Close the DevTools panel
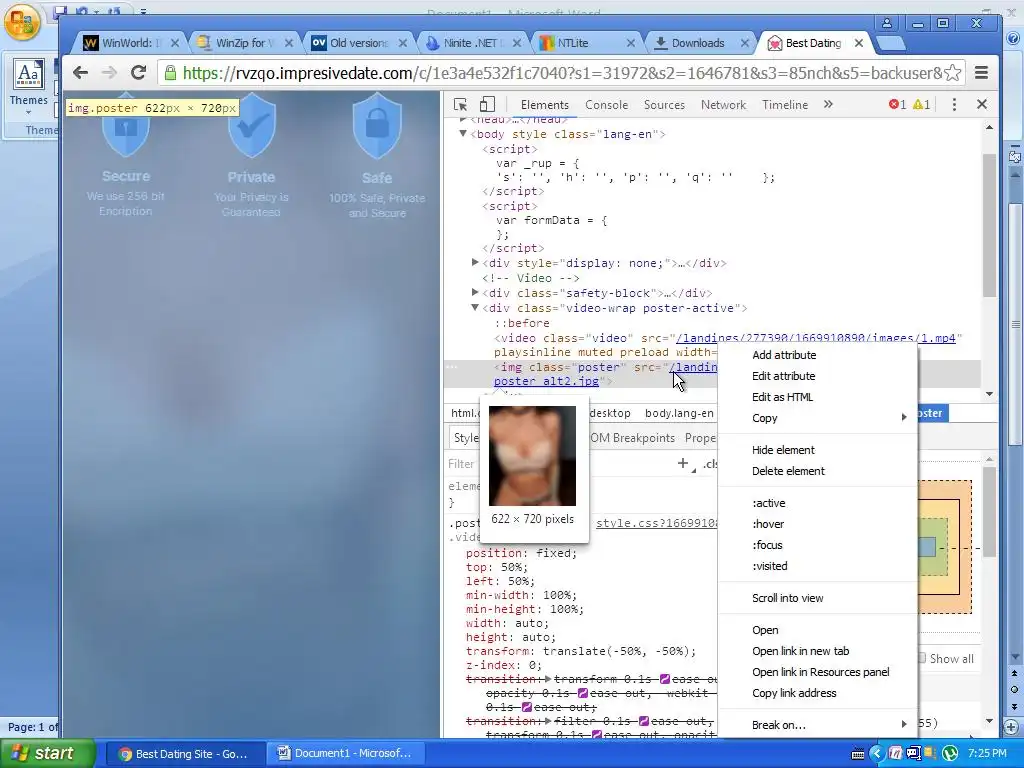This screenshot has height=768, width=1024. [x=982, y=104]
